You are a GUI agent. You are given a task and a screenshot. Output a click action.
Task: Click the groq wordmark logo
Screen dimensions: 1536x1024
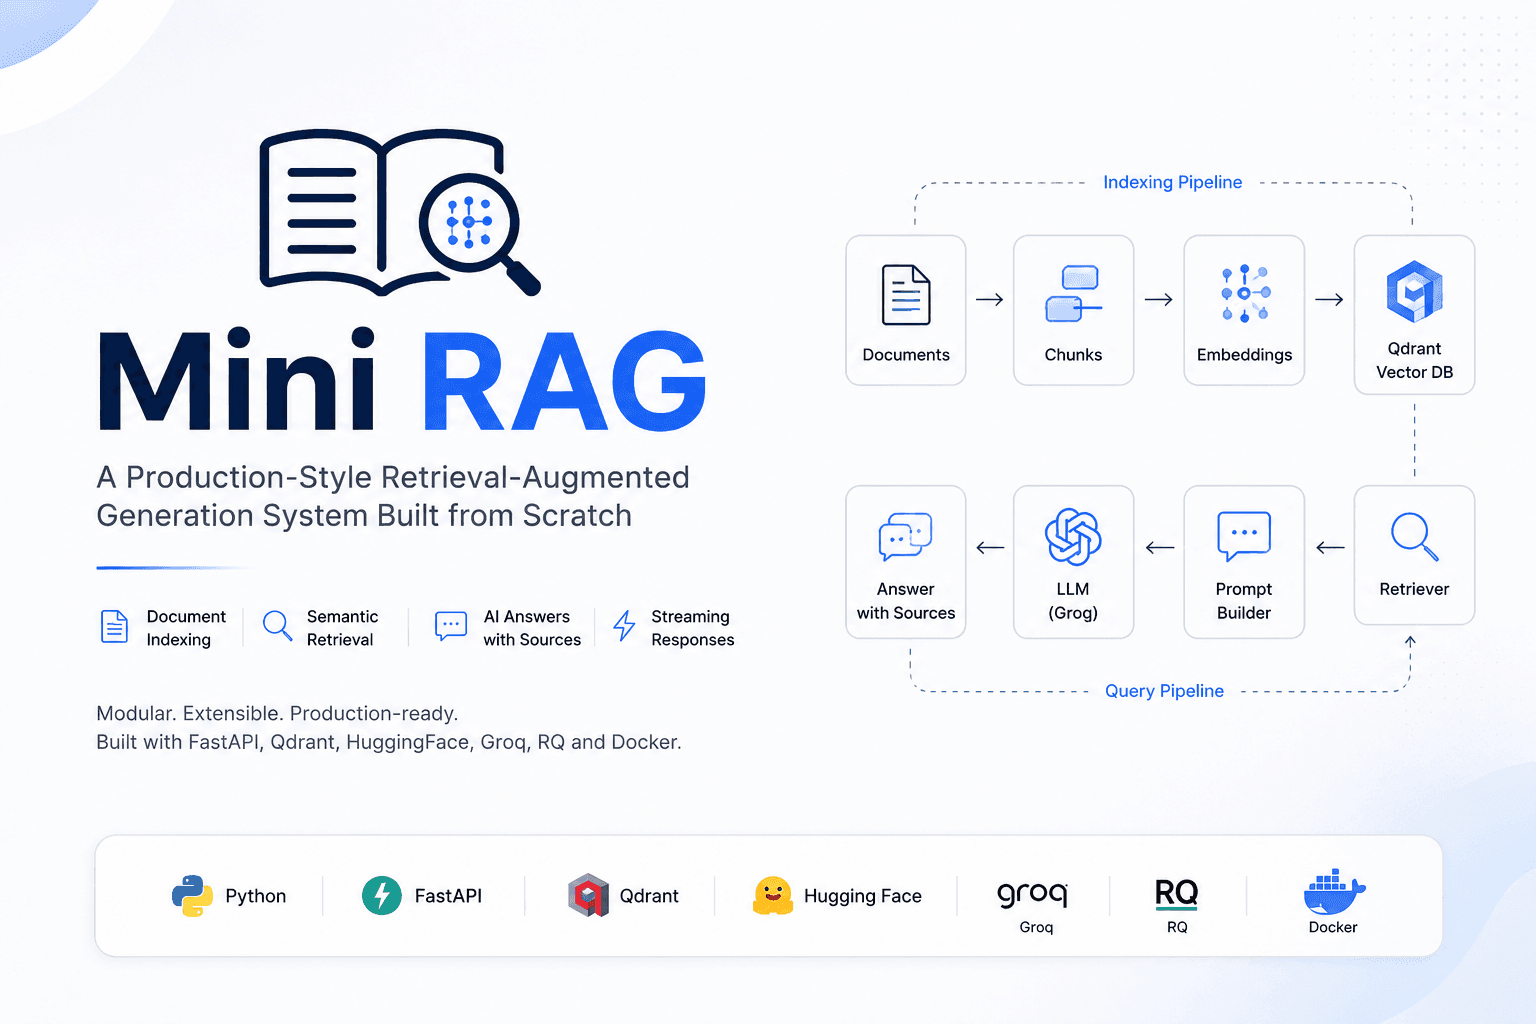tap(1033, 893)
